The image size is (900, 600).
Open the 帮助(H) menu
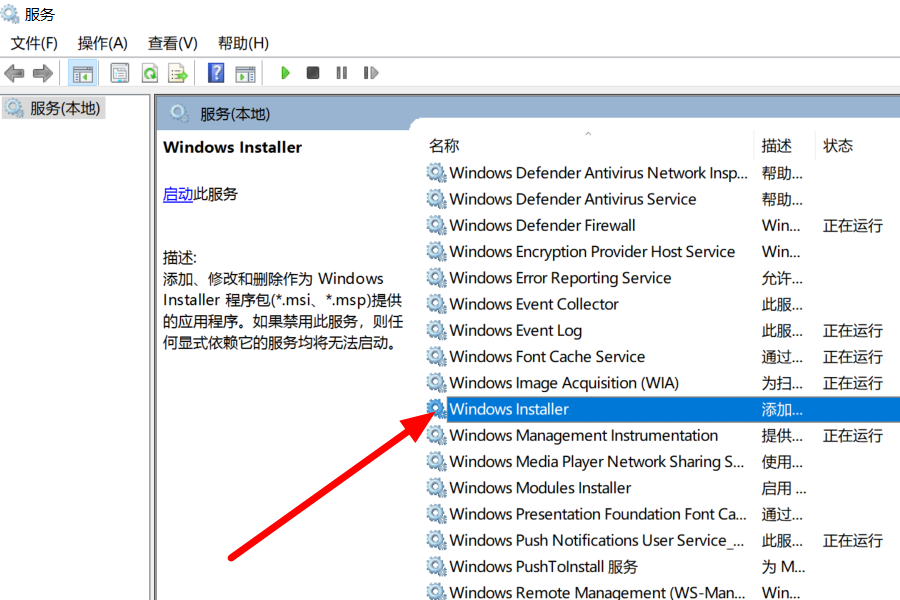tap(243, 43)
